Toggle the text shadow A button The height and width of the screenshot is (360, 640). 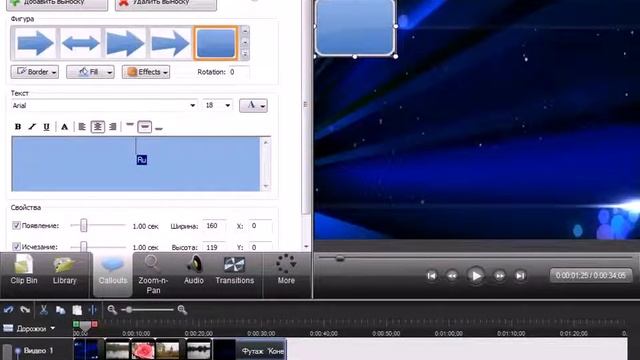tap(64, 127)
